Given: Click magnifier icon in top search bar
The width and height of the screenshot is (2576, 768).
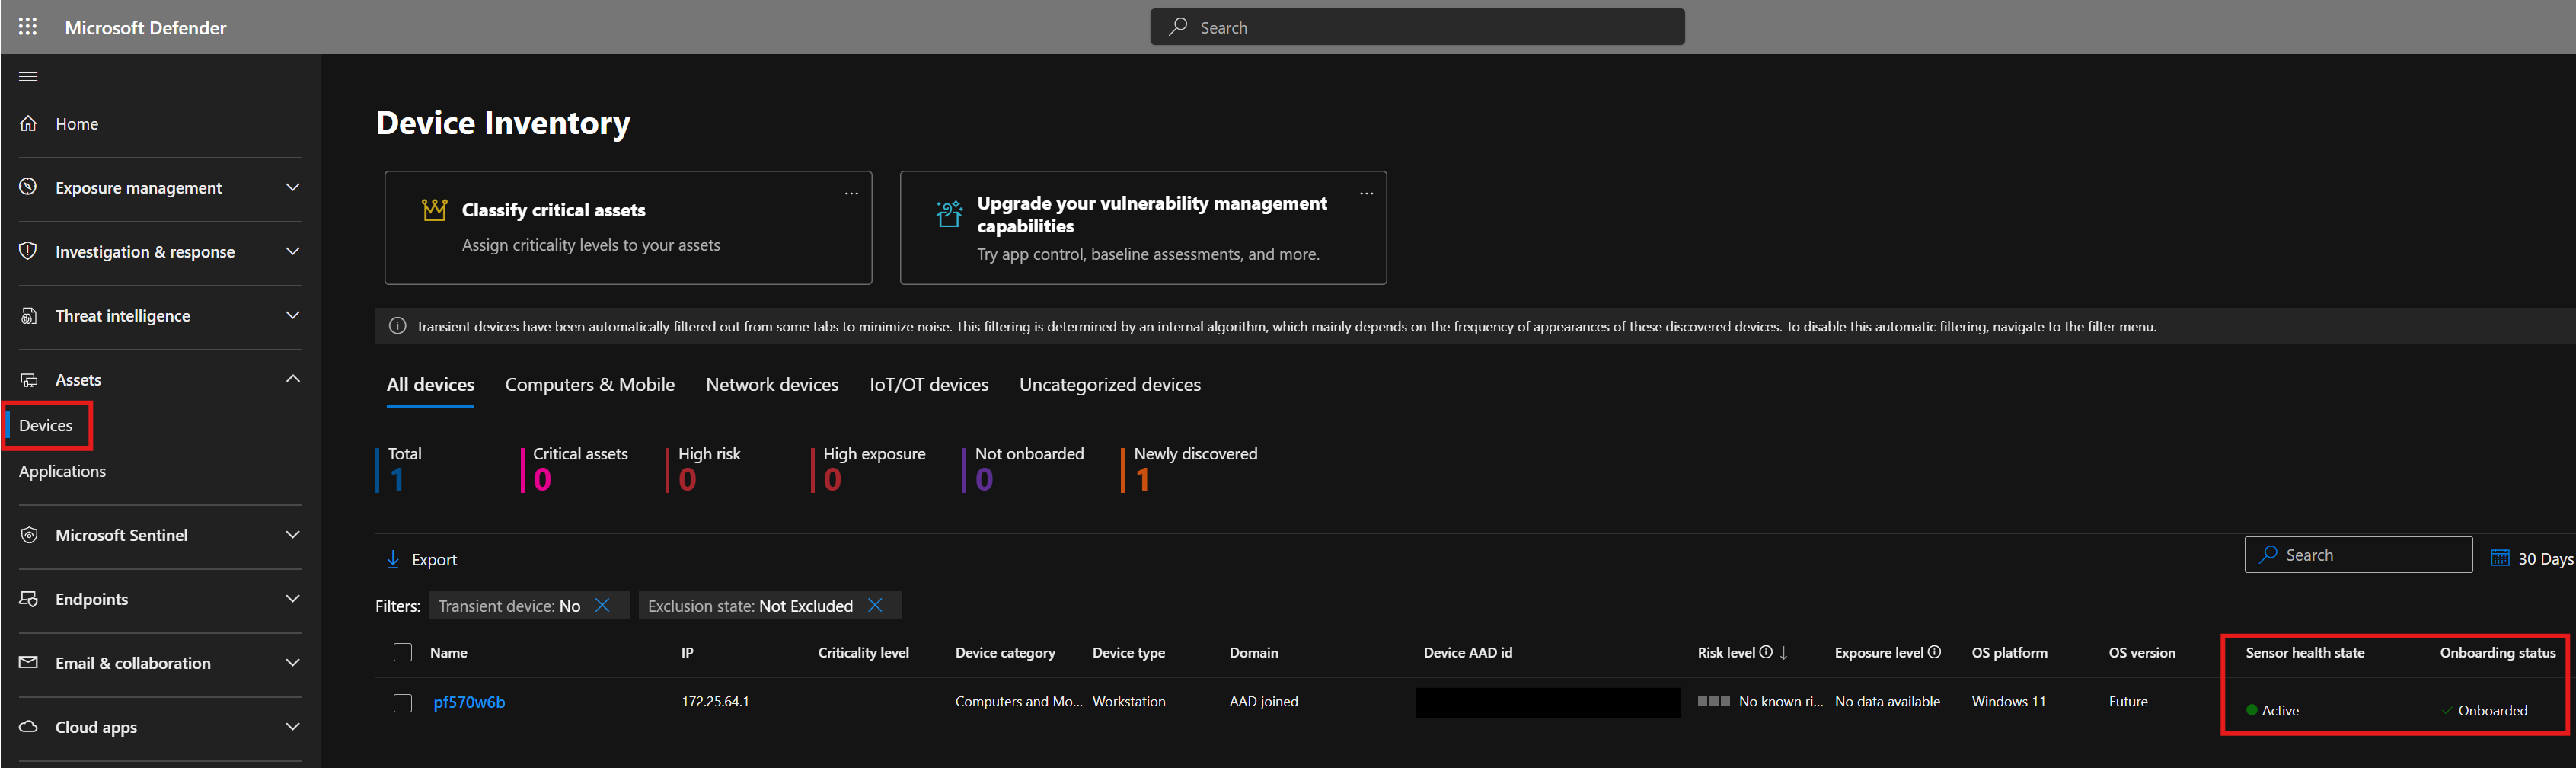Looking at the screenshot, I should pos(1178,27).
